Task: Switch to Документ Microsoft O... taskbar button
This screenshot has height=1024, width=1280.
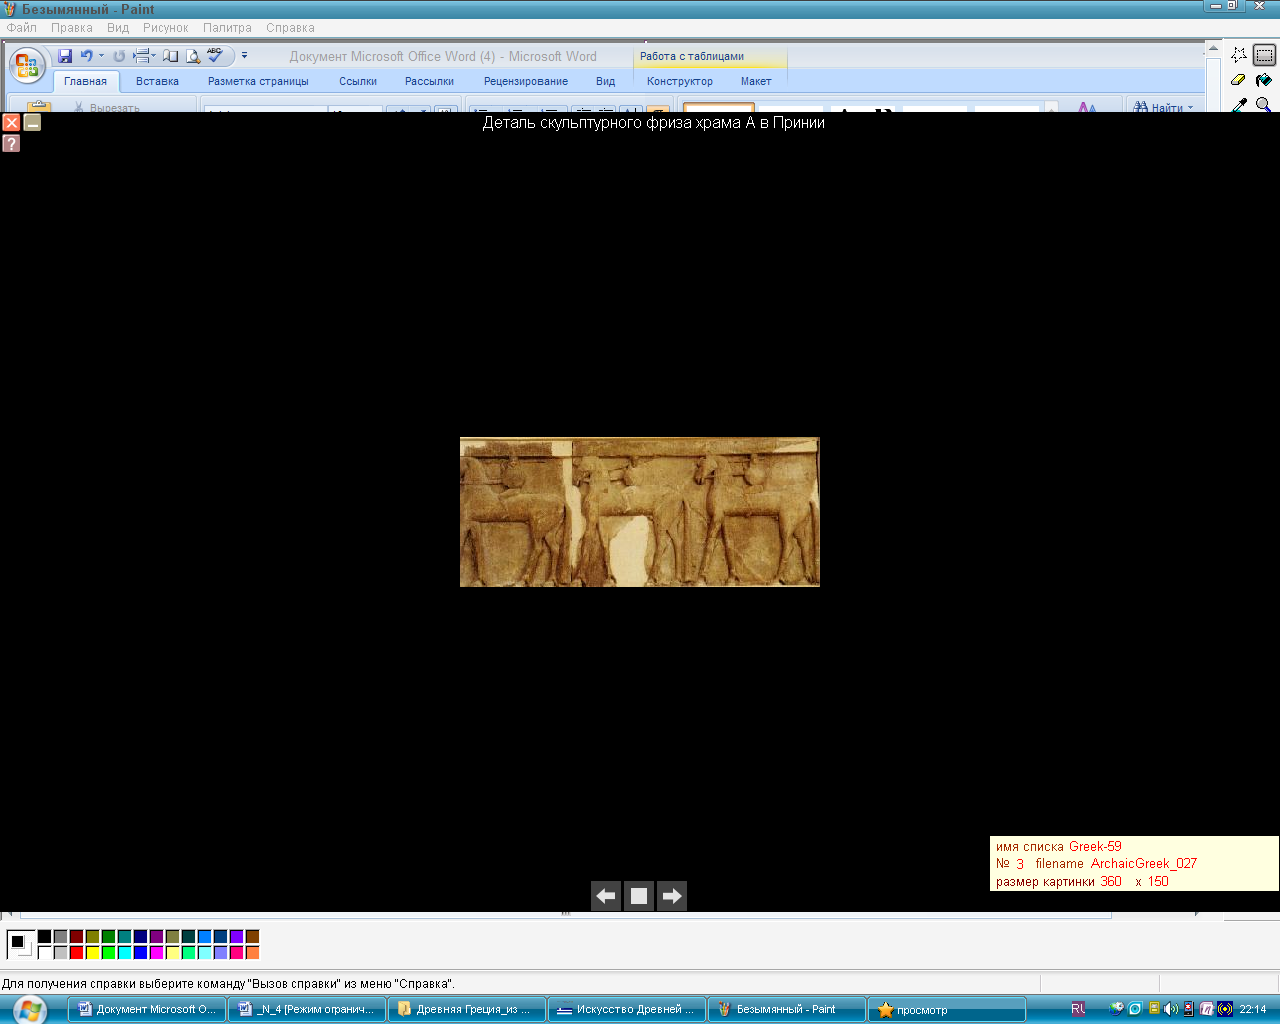Action: coord(147,1009)
